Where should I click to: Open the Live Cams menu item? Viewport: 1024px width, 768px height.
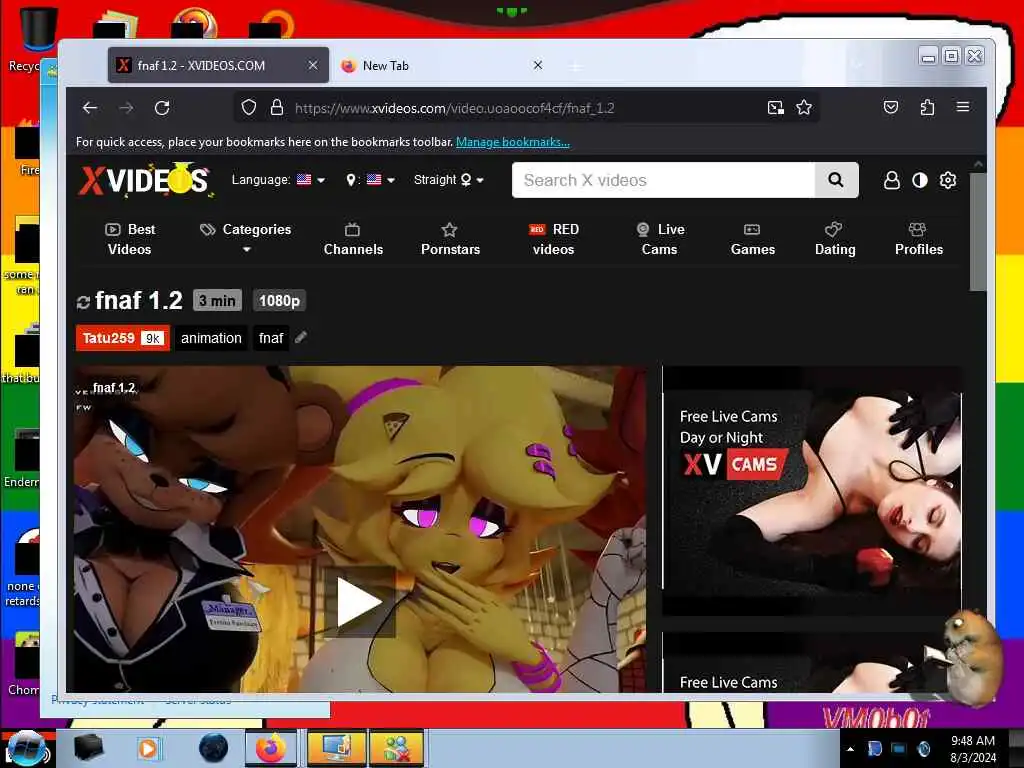tap(660, 239)
